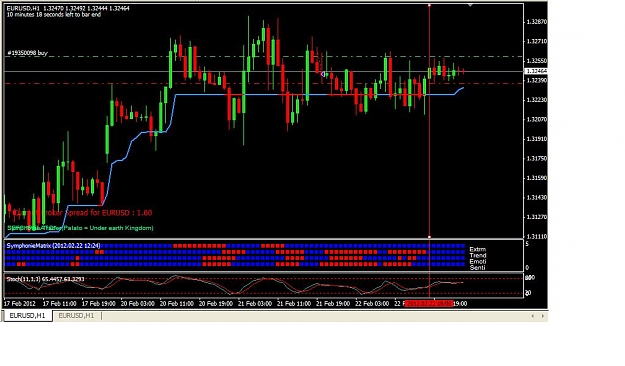Click time axis label 21 Feb 11:00

294,304
